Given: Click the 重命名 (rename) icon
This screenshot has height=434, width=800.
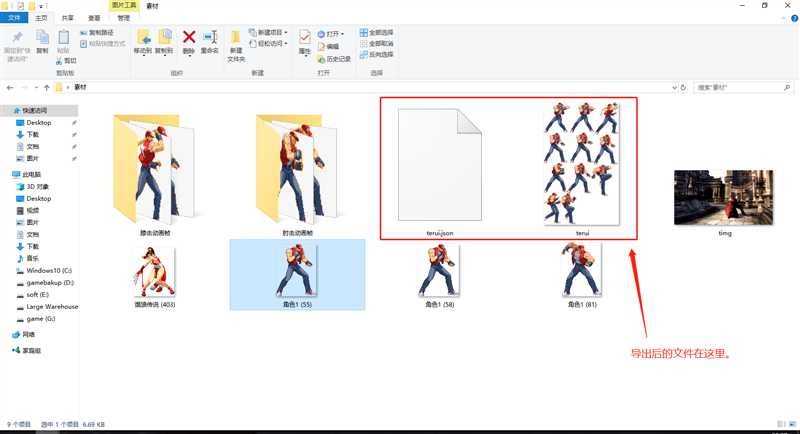Looking at the screenshot, I should [x=210, y=37].
